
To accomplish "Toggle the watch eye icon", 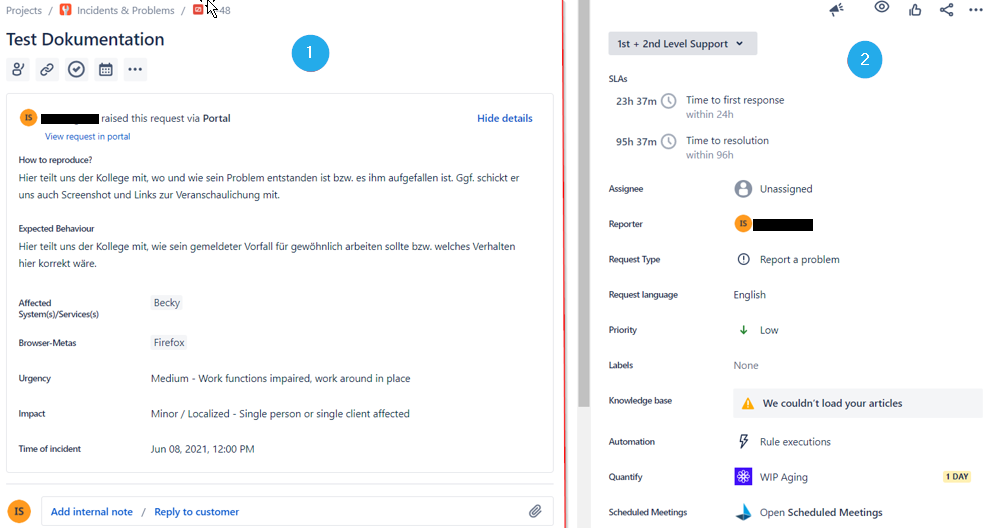I will click(x=882, y=8).
